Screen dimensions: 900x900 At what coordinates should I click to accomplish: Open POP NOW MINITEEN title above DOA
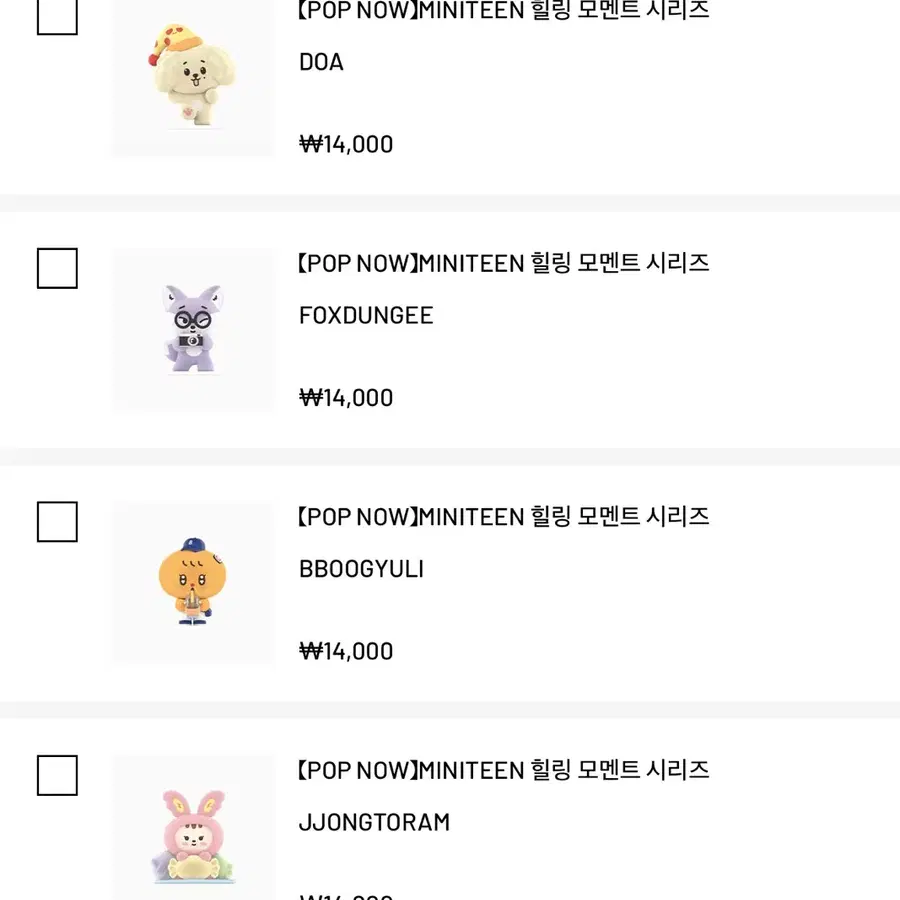tap(503, 11)
